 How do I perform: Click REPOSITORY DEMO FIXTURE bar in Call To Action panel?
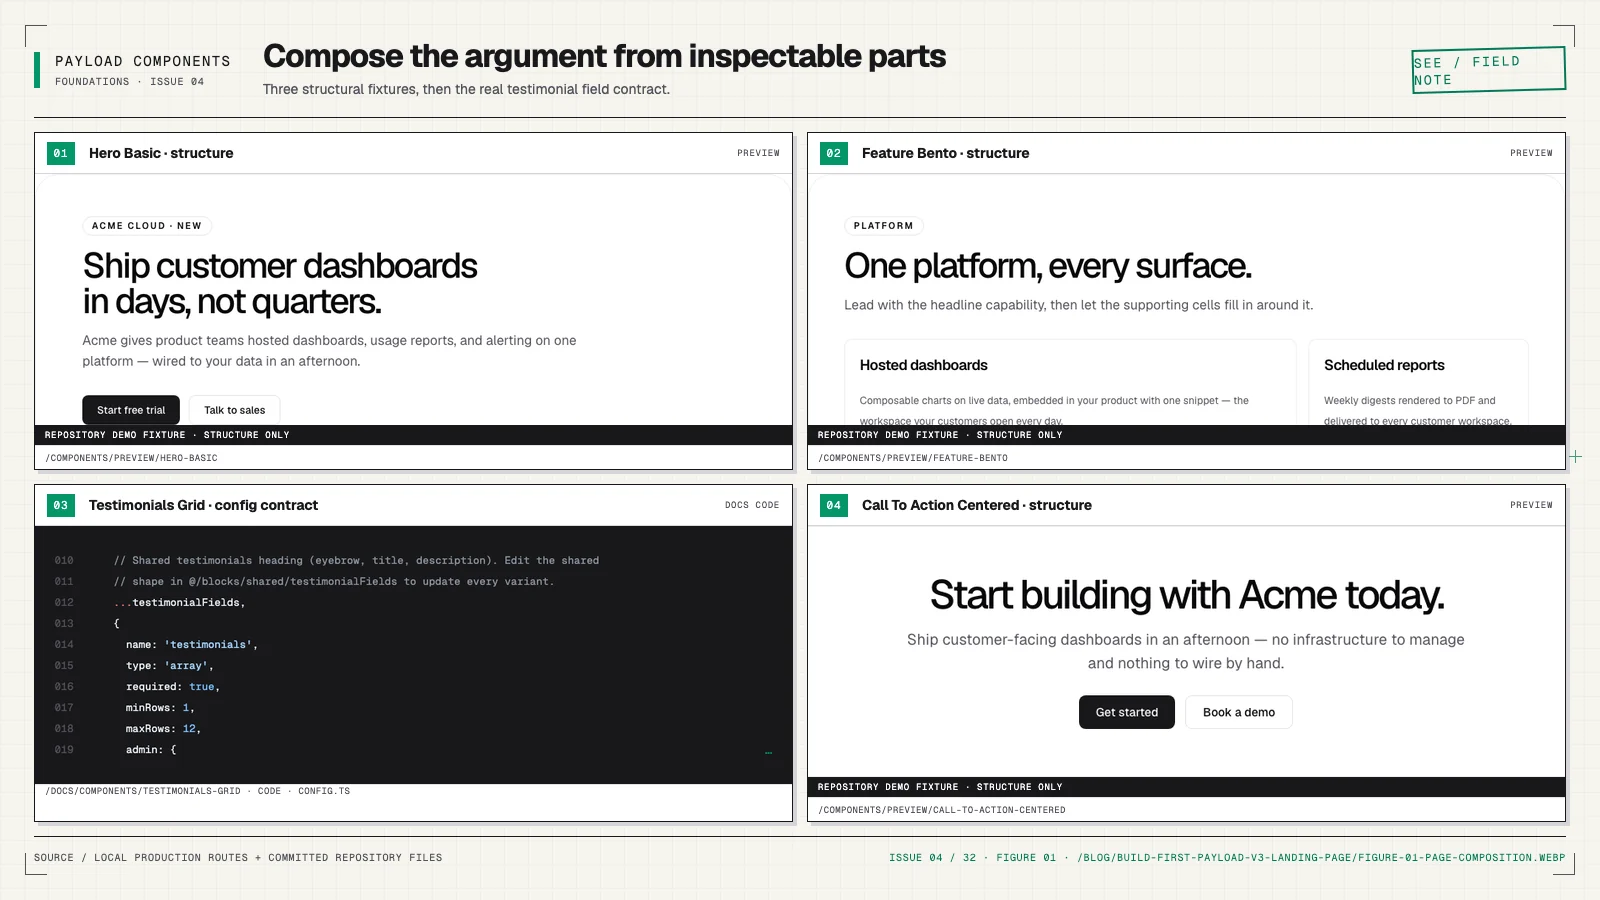pos(1186,787)
